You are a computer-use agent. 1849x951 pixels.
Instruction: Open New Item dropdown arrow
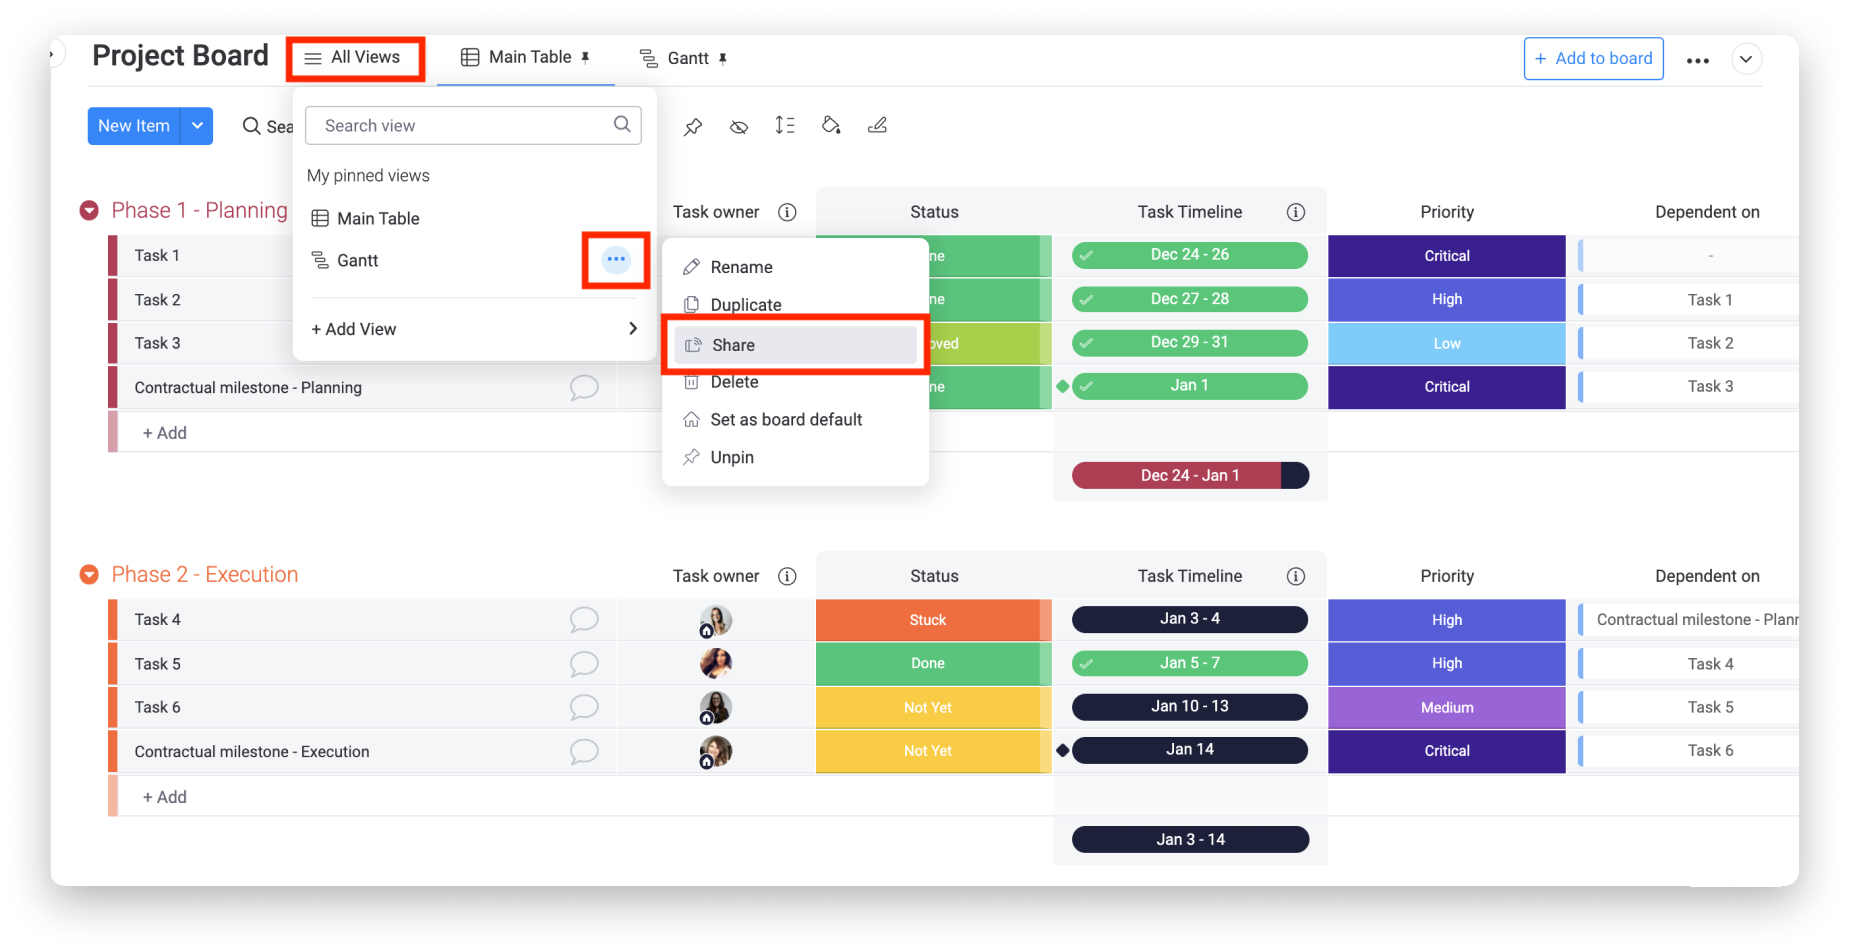tap(197, 126)
